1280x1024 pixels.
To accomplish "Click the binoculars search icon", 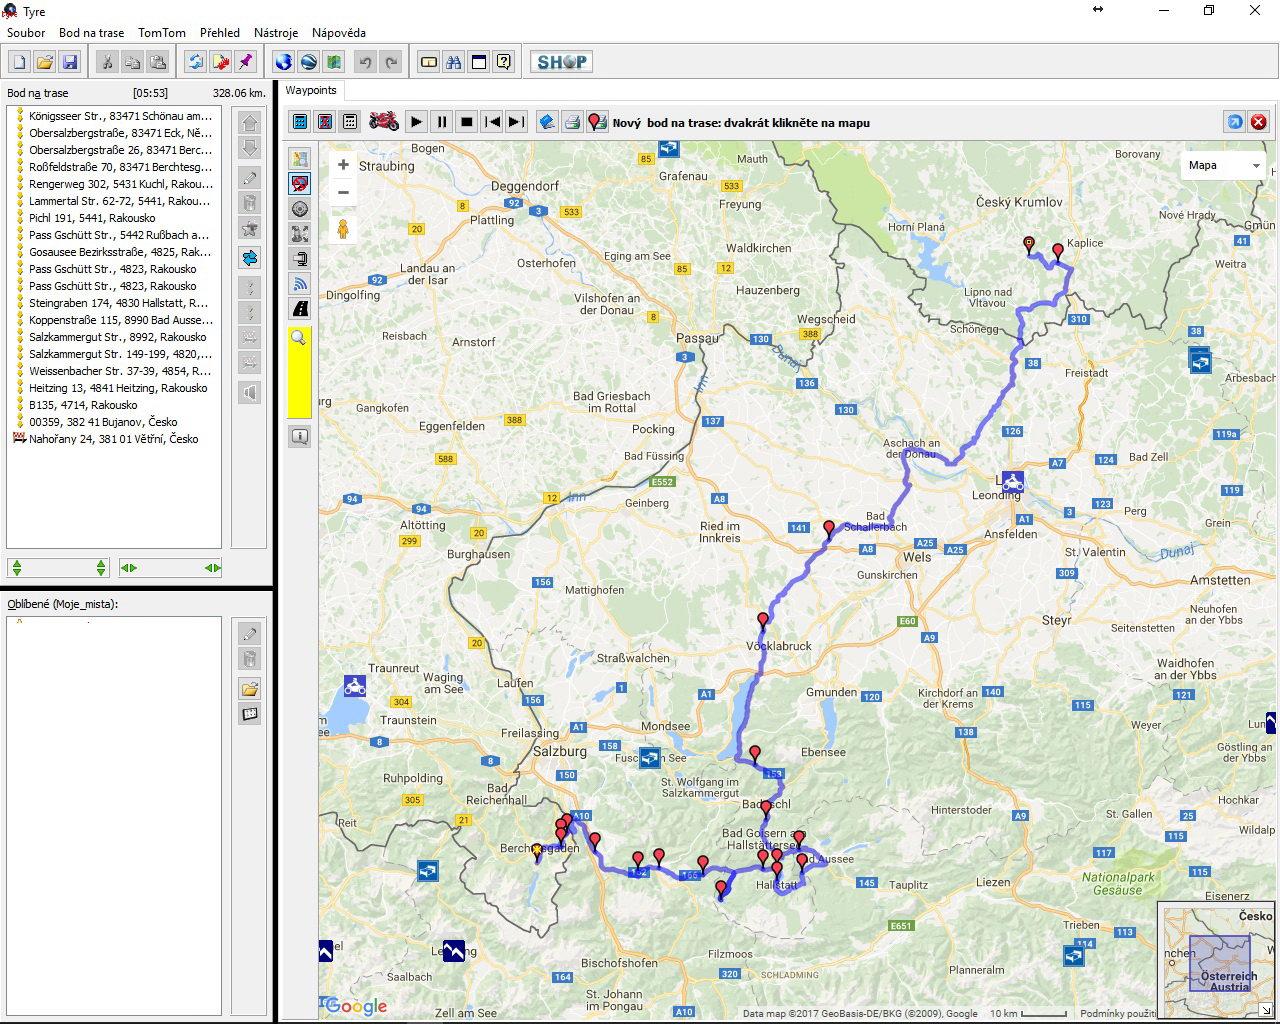I will point(453,62).
